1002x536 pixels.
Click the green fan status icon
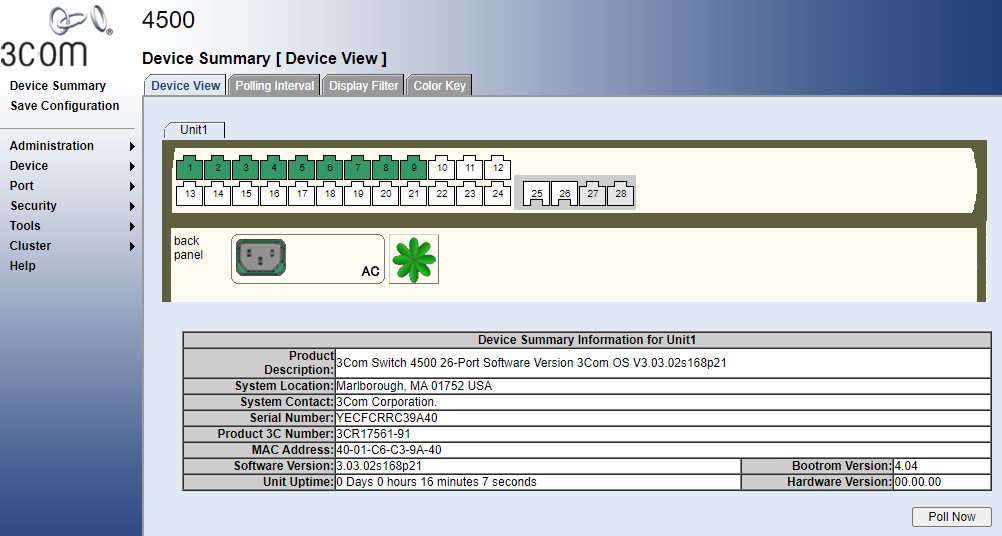click(414, 259)
